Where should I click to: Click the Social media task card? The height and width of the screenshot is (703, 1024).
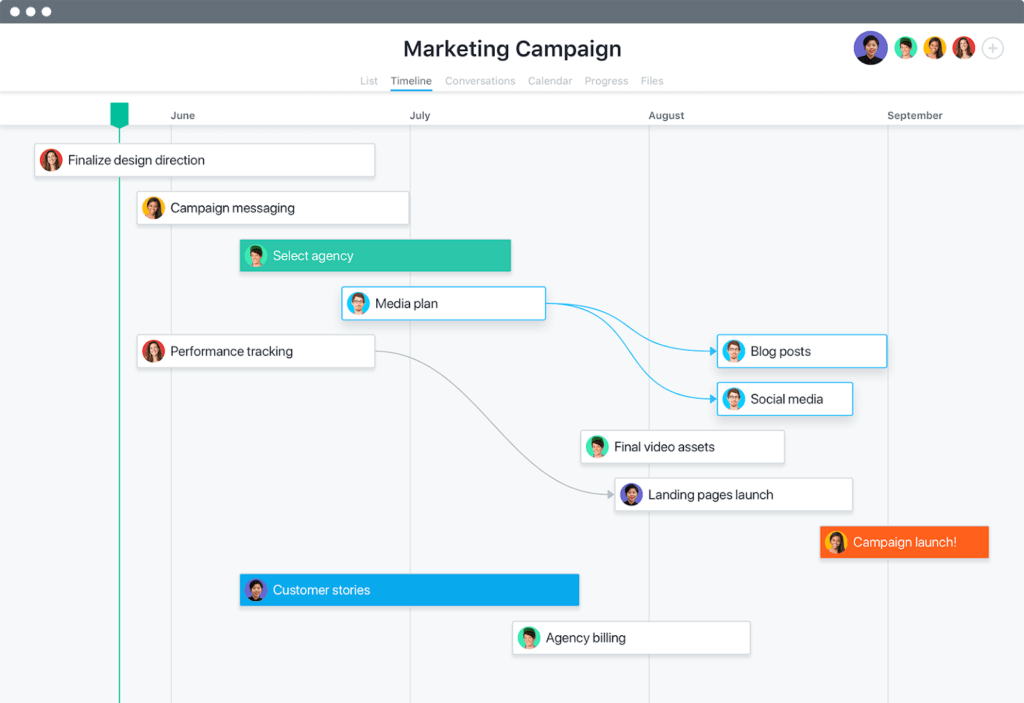(x=784, y=398)
